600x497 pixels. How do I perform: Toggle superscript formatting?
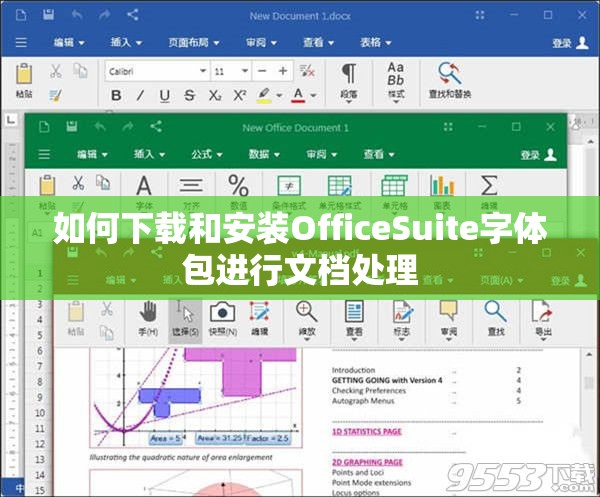point(240,95)
